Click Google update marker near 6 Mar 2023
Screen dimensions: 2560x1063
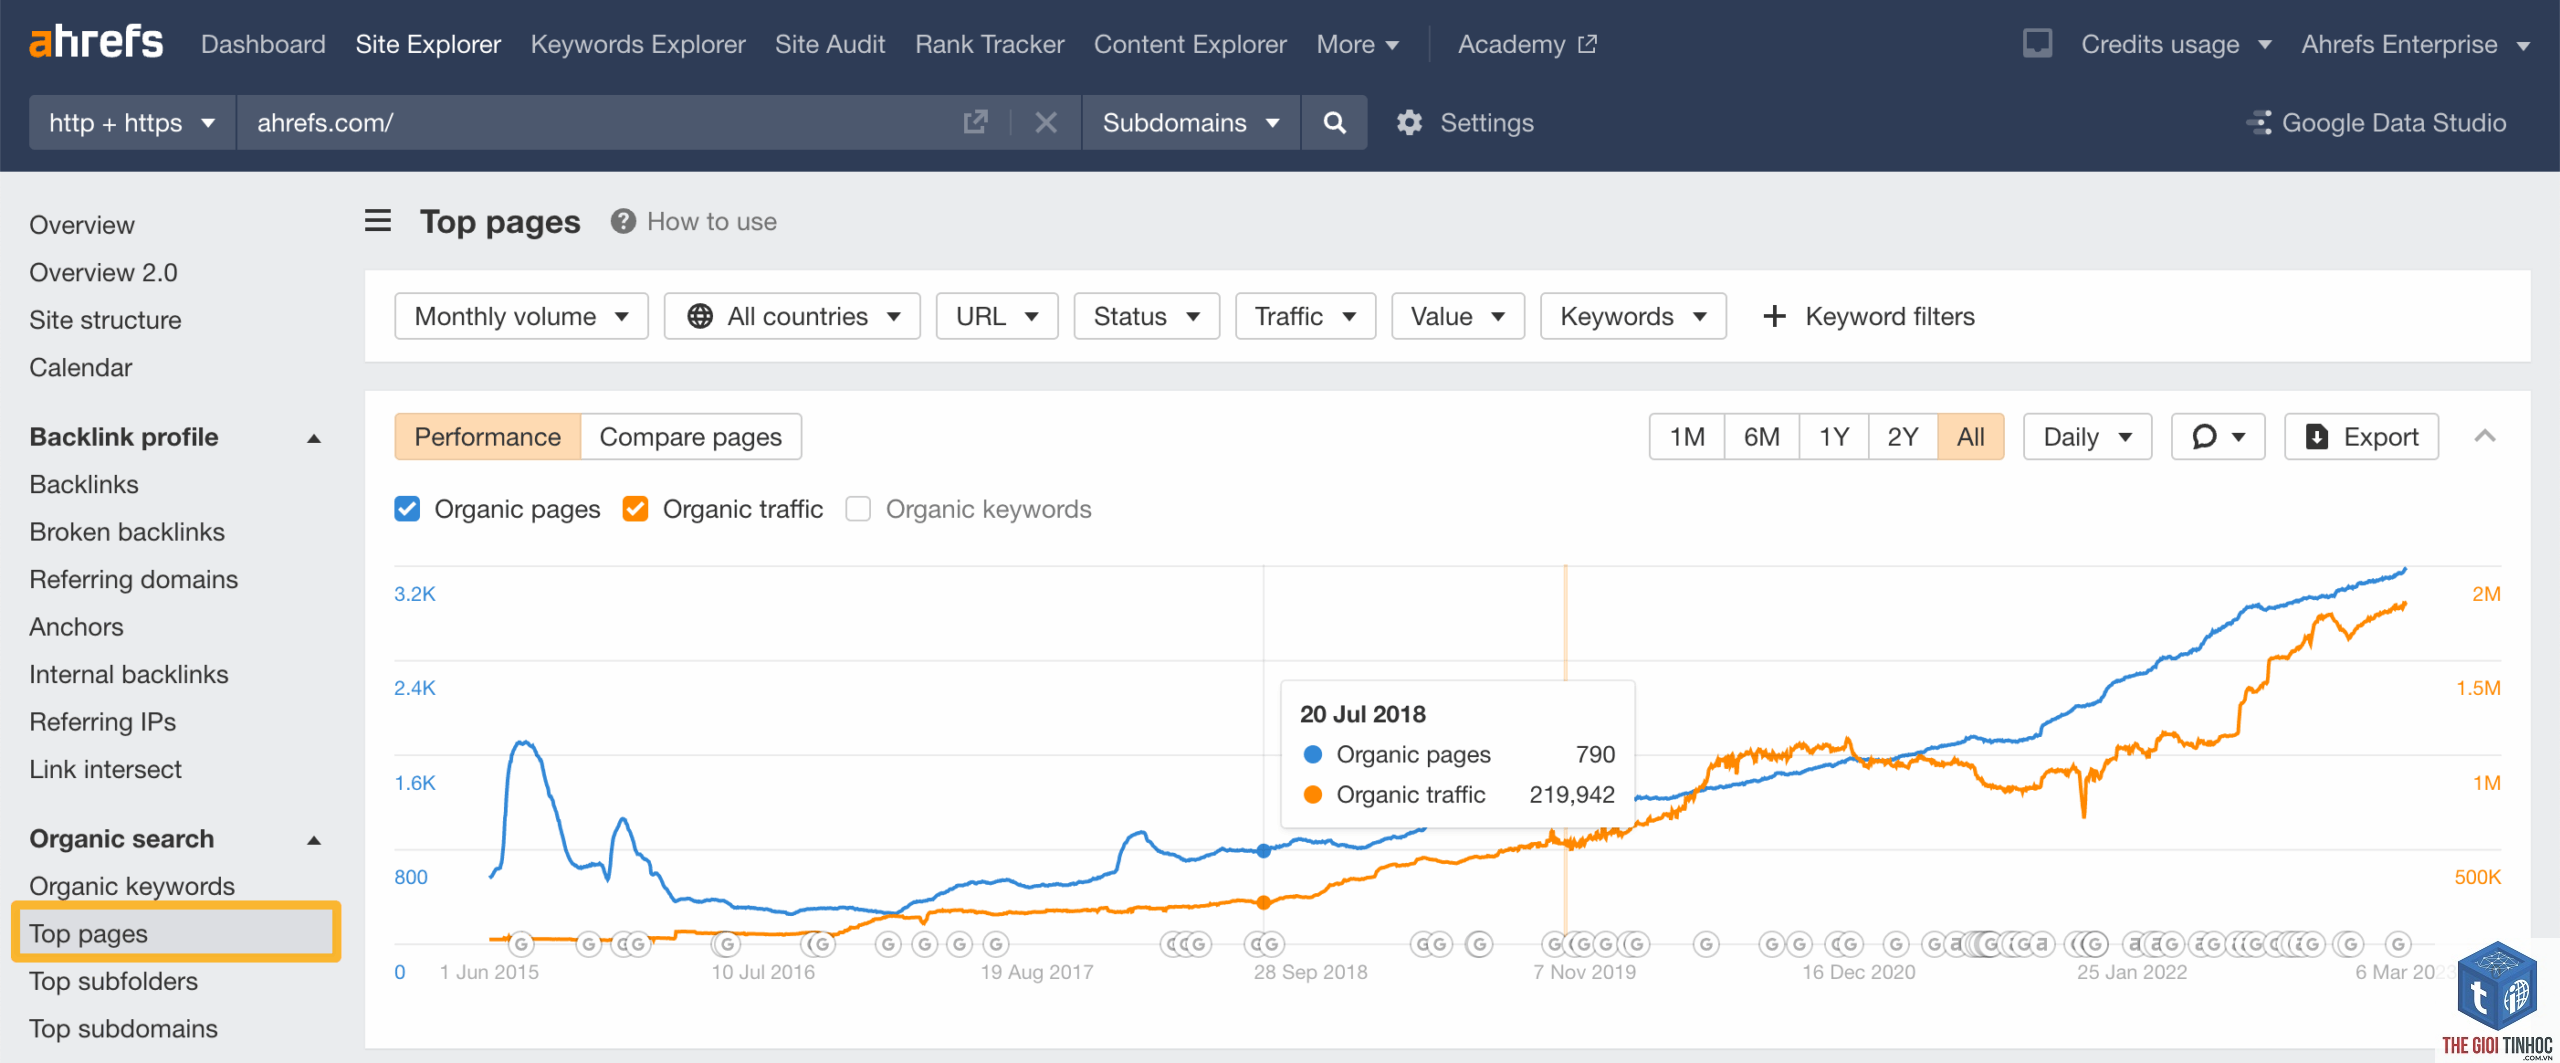coord(2398,943)
